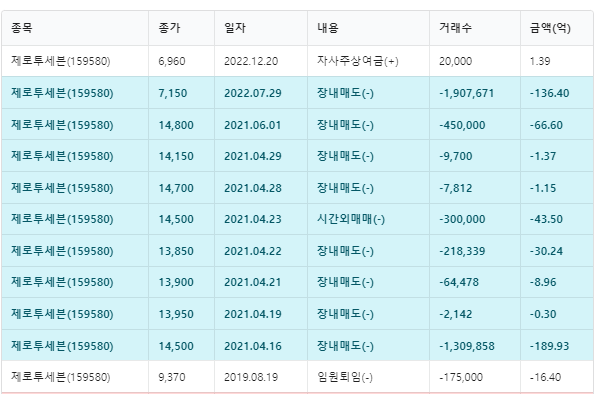Select closing price 14,150
The height and width of the screenshot is (394, 599).
(176, 156)
